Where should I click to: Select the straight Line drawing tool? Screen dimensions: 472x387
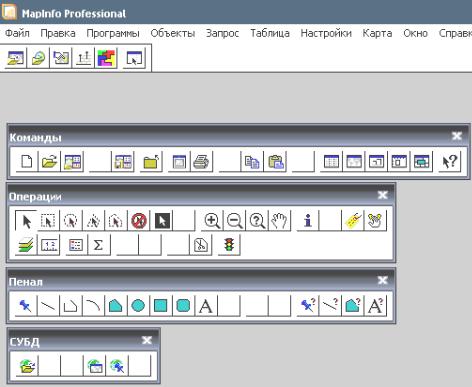[x=49, y=306]
